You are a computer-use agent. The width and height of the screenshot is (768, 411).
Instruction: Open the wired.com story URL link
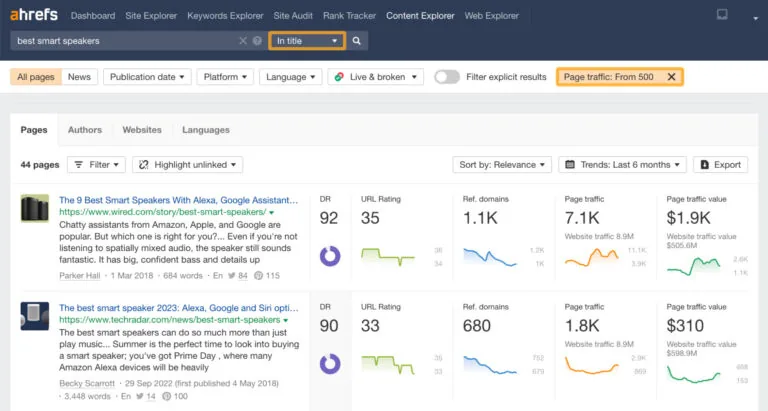pos(163,212)
